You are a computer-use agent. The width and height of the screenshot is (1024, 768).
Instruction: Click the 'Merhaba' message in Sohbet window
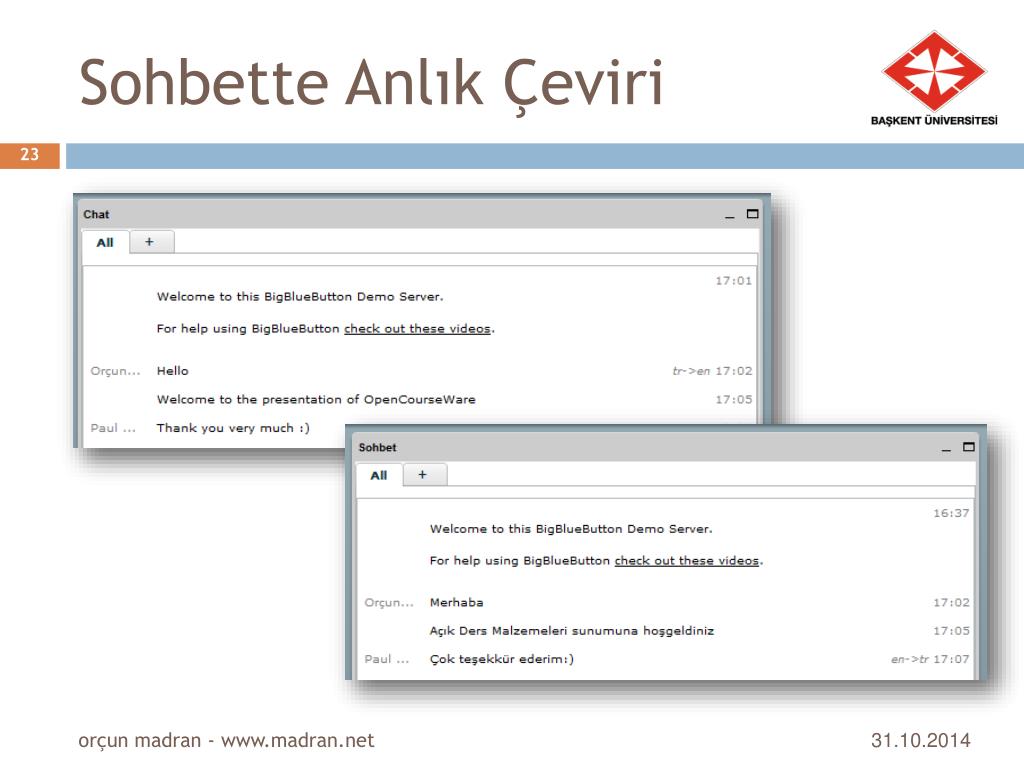pyautogui.click(x=456, y=602)
